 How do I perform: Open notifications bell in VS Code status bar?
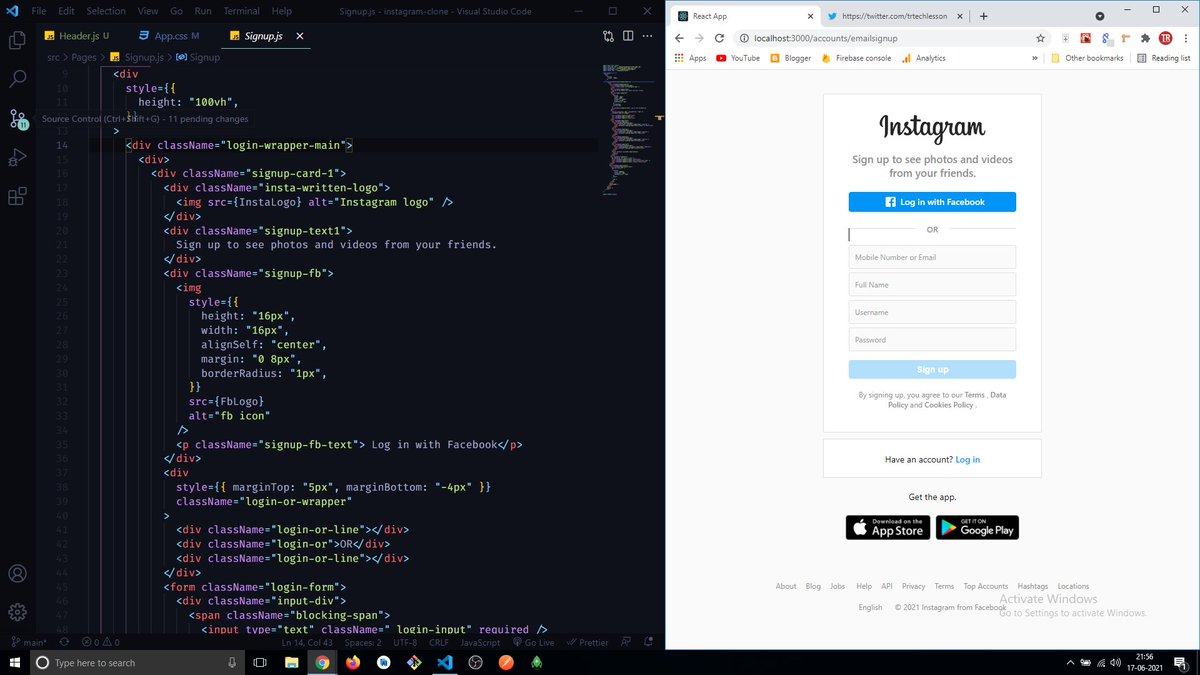tap(648, 642)
